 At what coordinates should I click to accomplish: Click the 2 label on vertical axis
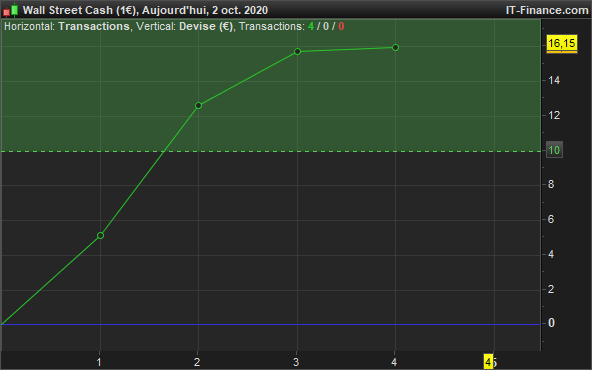pyautogui.click(x=551, y=289)
